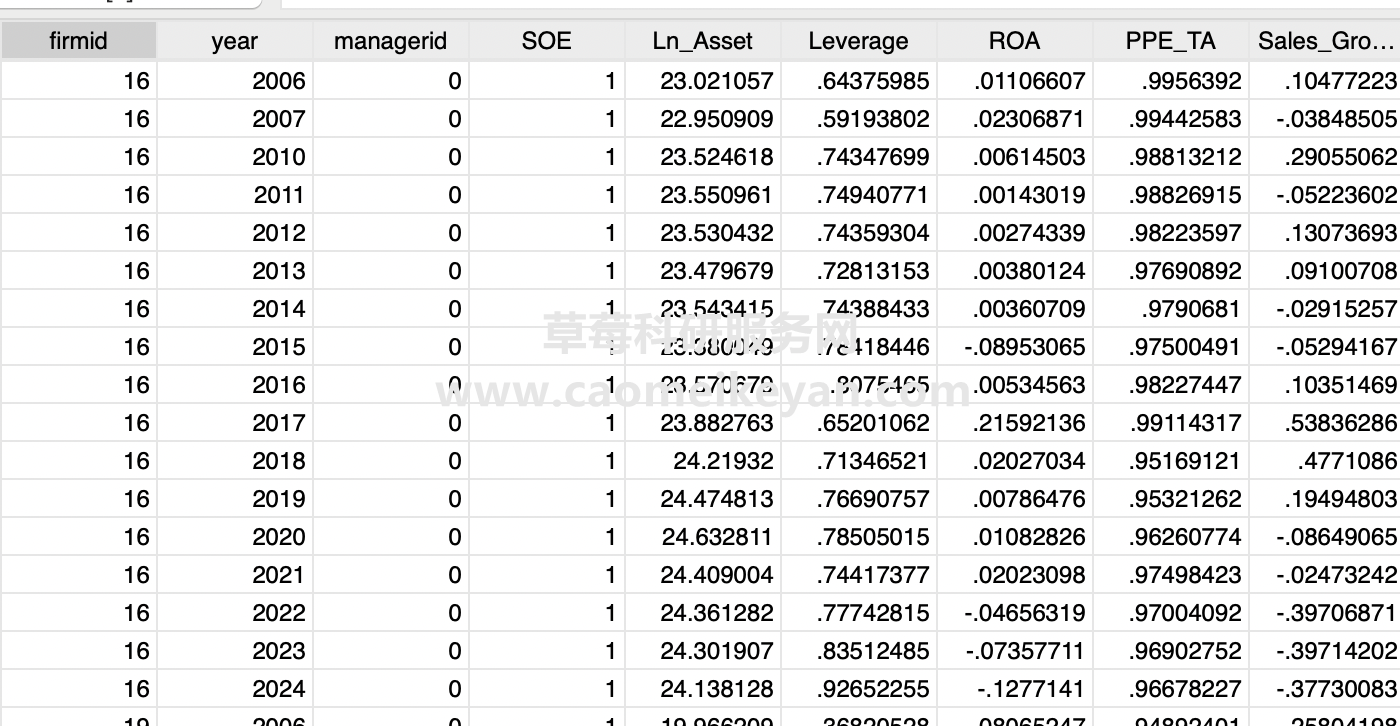Select the Leverage cell .83512485
The width and height of the screenshot is (1400, 726).
click(873, 651)
